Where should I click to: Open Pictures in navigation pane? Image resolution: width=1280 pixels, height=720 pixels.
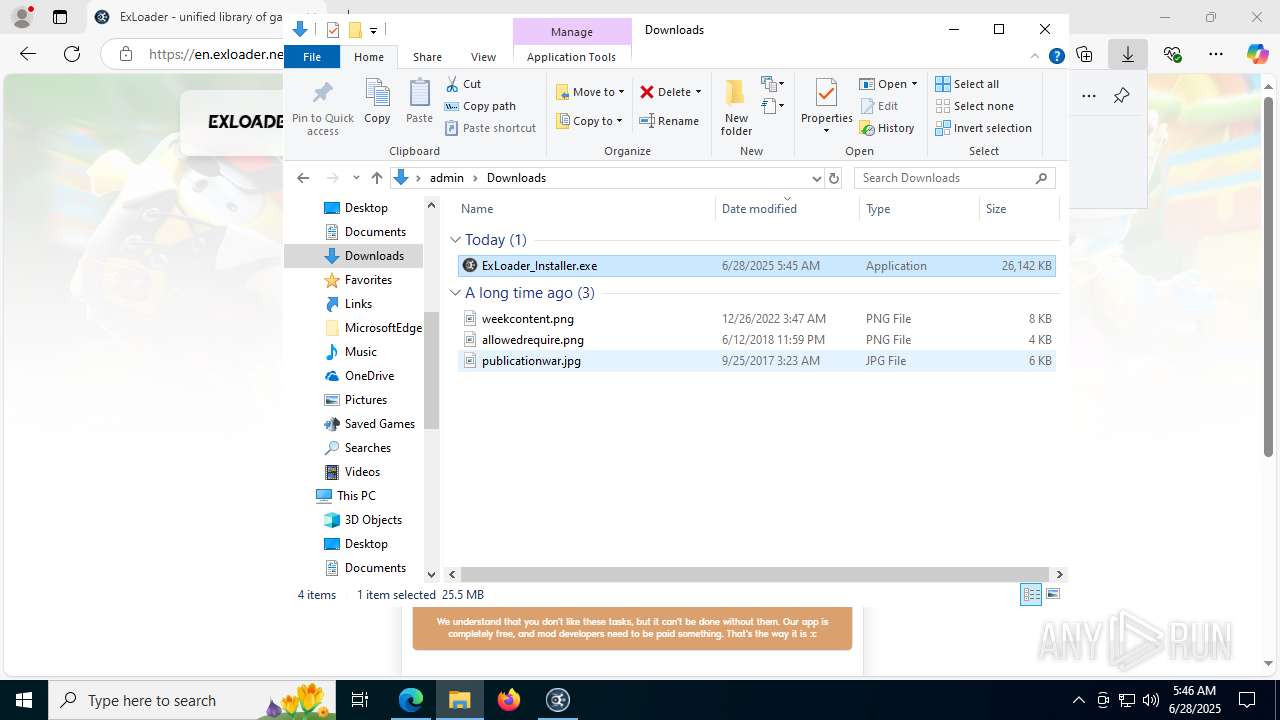[x=365, y=400]
